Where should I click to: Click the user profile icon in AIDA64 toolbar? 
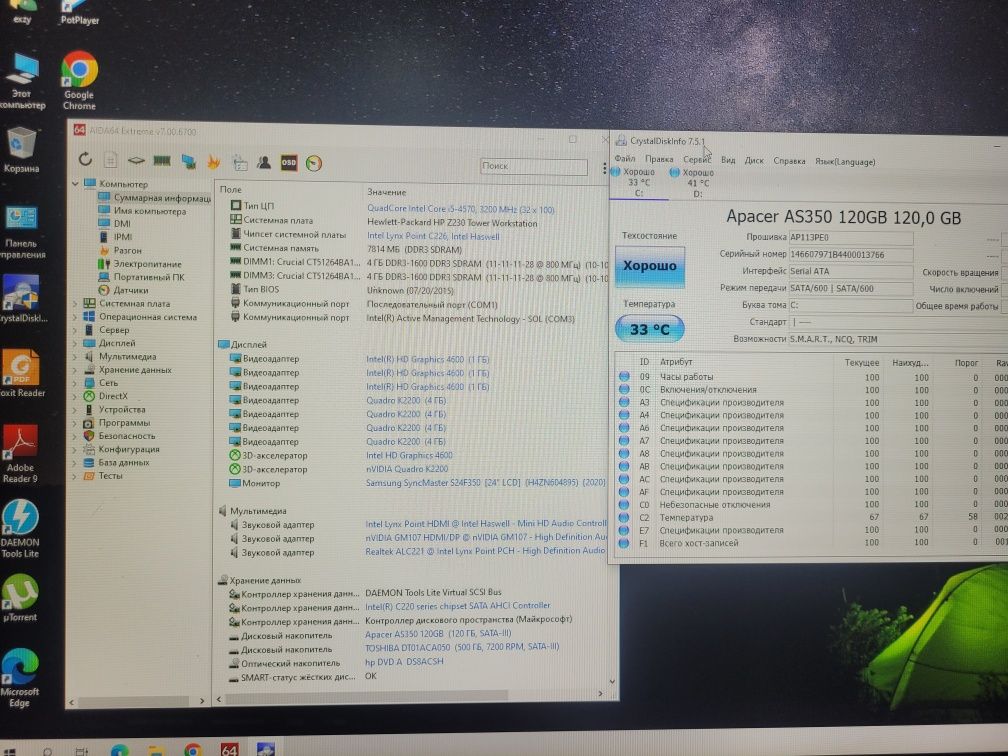pos(264,163)
